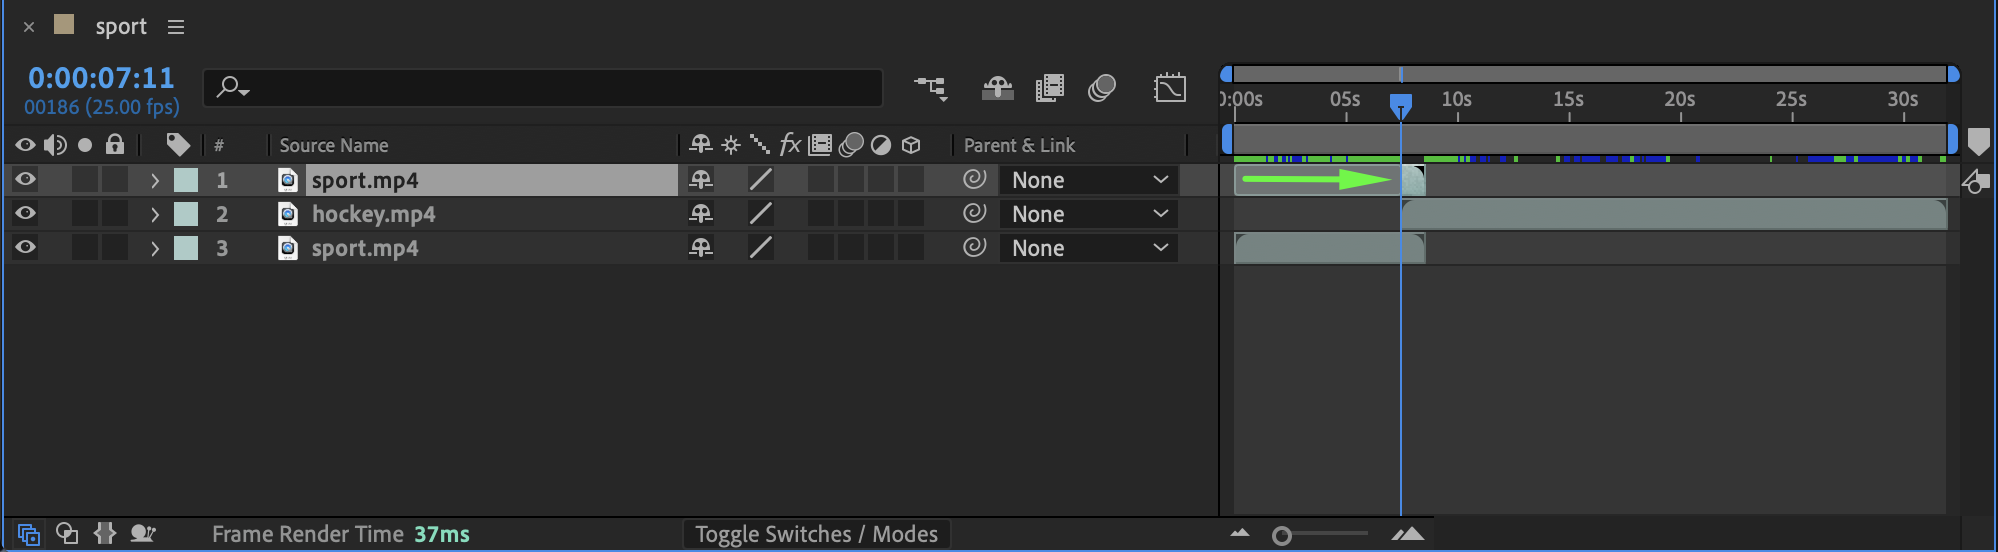Click the Frame Blending column header icon
The height and width of the screenshot is (552, 1998).
click(820, 145)
